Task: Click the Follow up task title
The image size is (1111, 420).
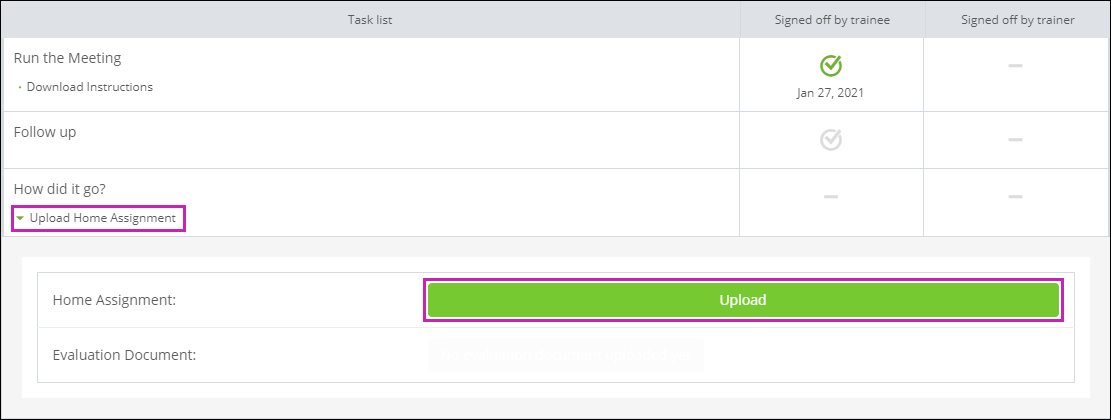Action: pyautogui.click(x=45, y=132)
